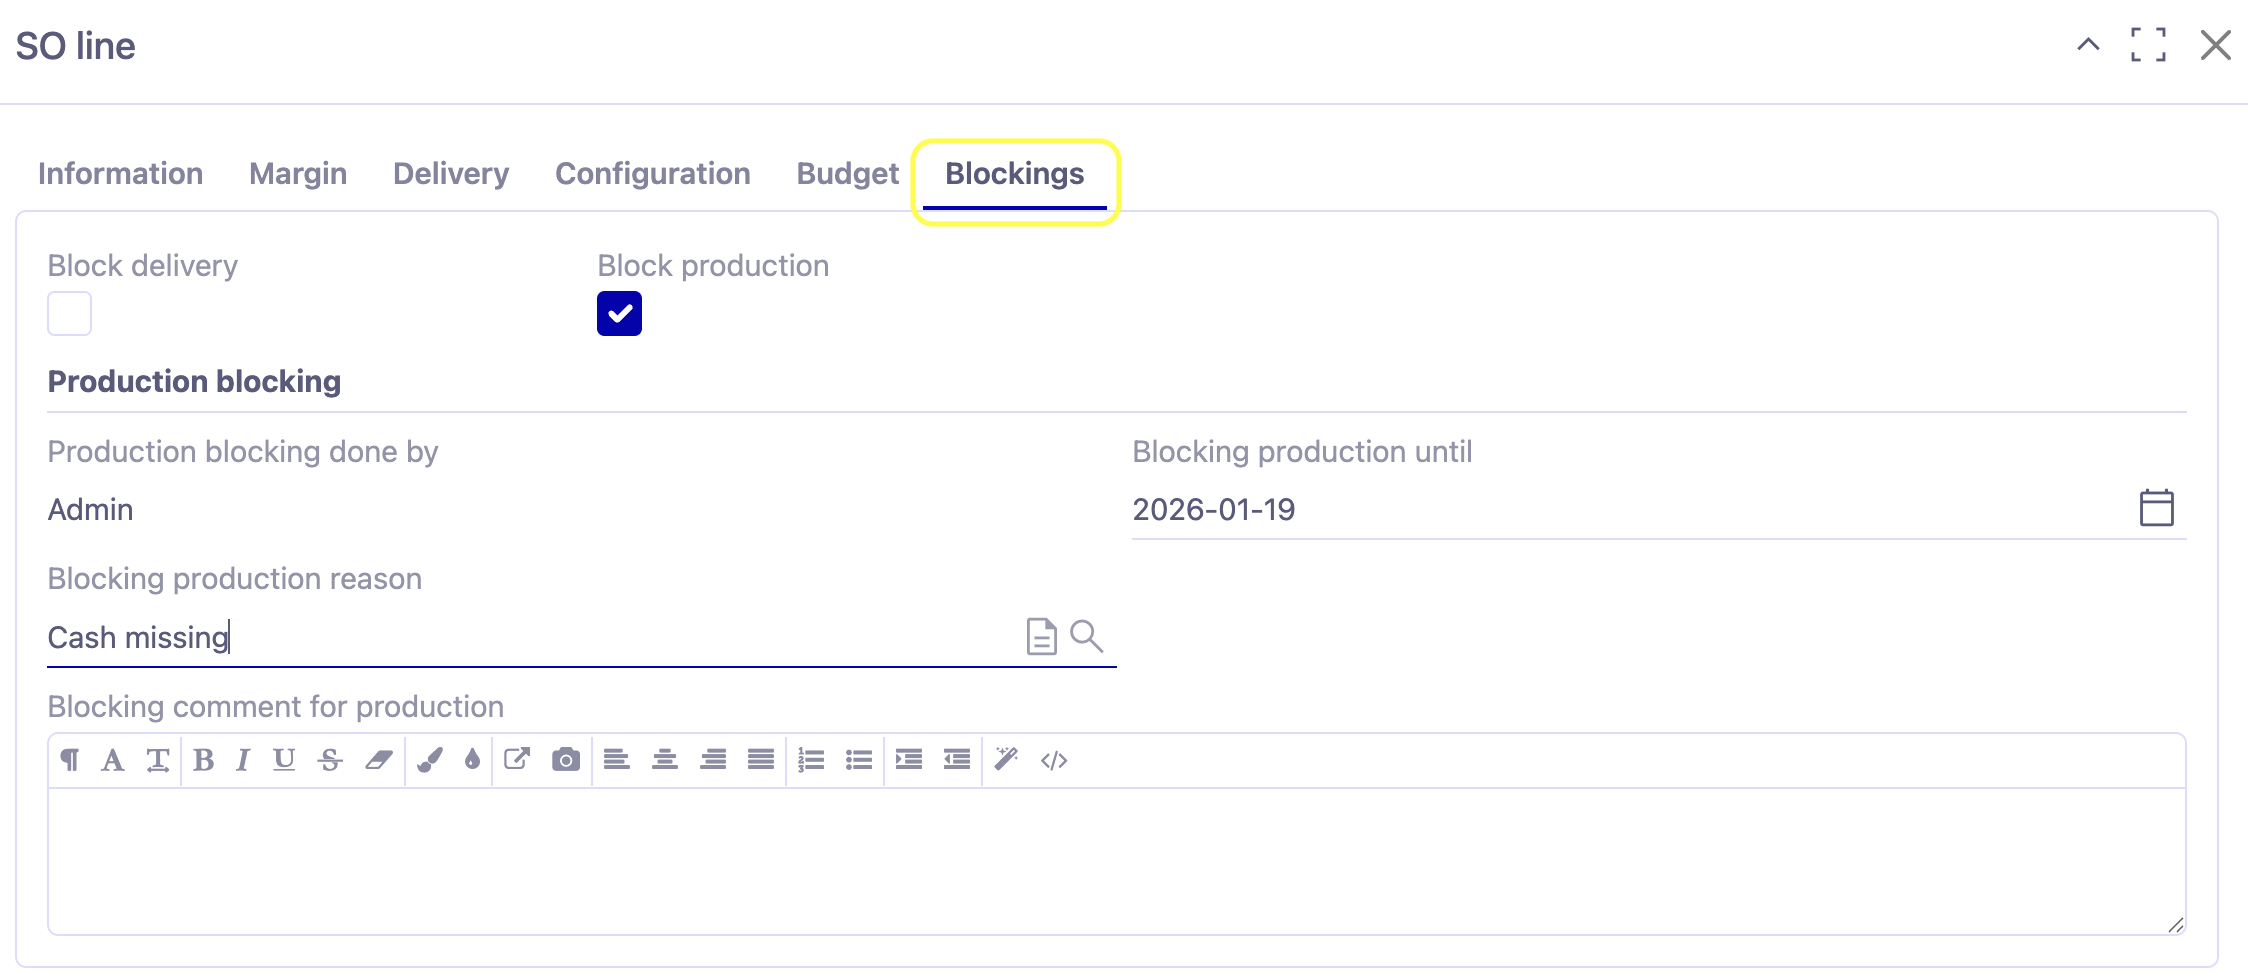Viewport: 2248px width, 976px height.
Task: Insert a numbered list
Action: (811, 760)
